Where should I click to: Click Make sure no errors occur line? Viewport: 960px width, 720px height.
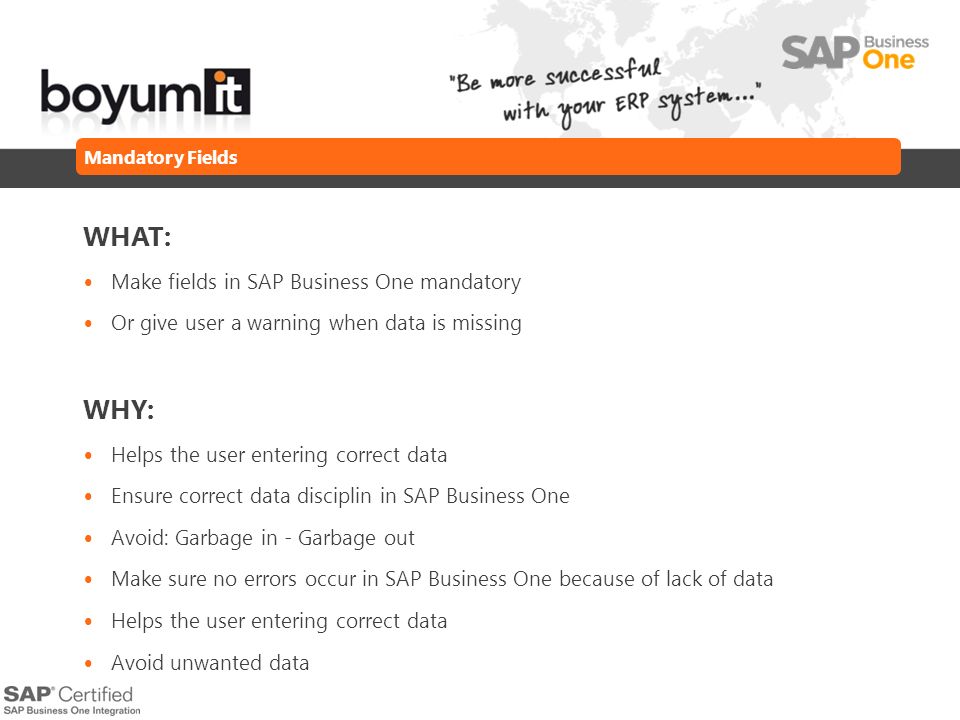(x=442, y=579)
